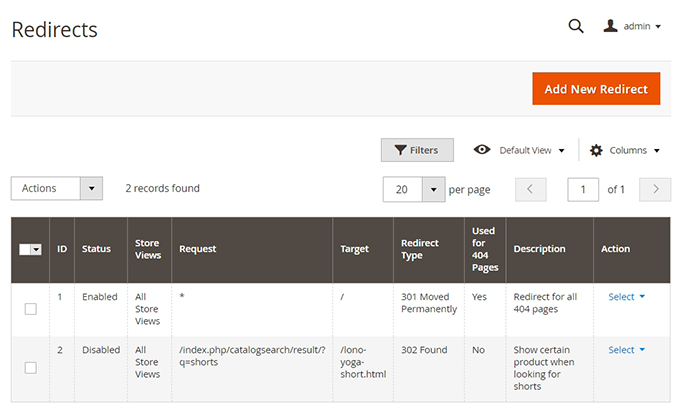Open Select action for the Enabled redirect
684x412 pixels.
pos(626,297)
